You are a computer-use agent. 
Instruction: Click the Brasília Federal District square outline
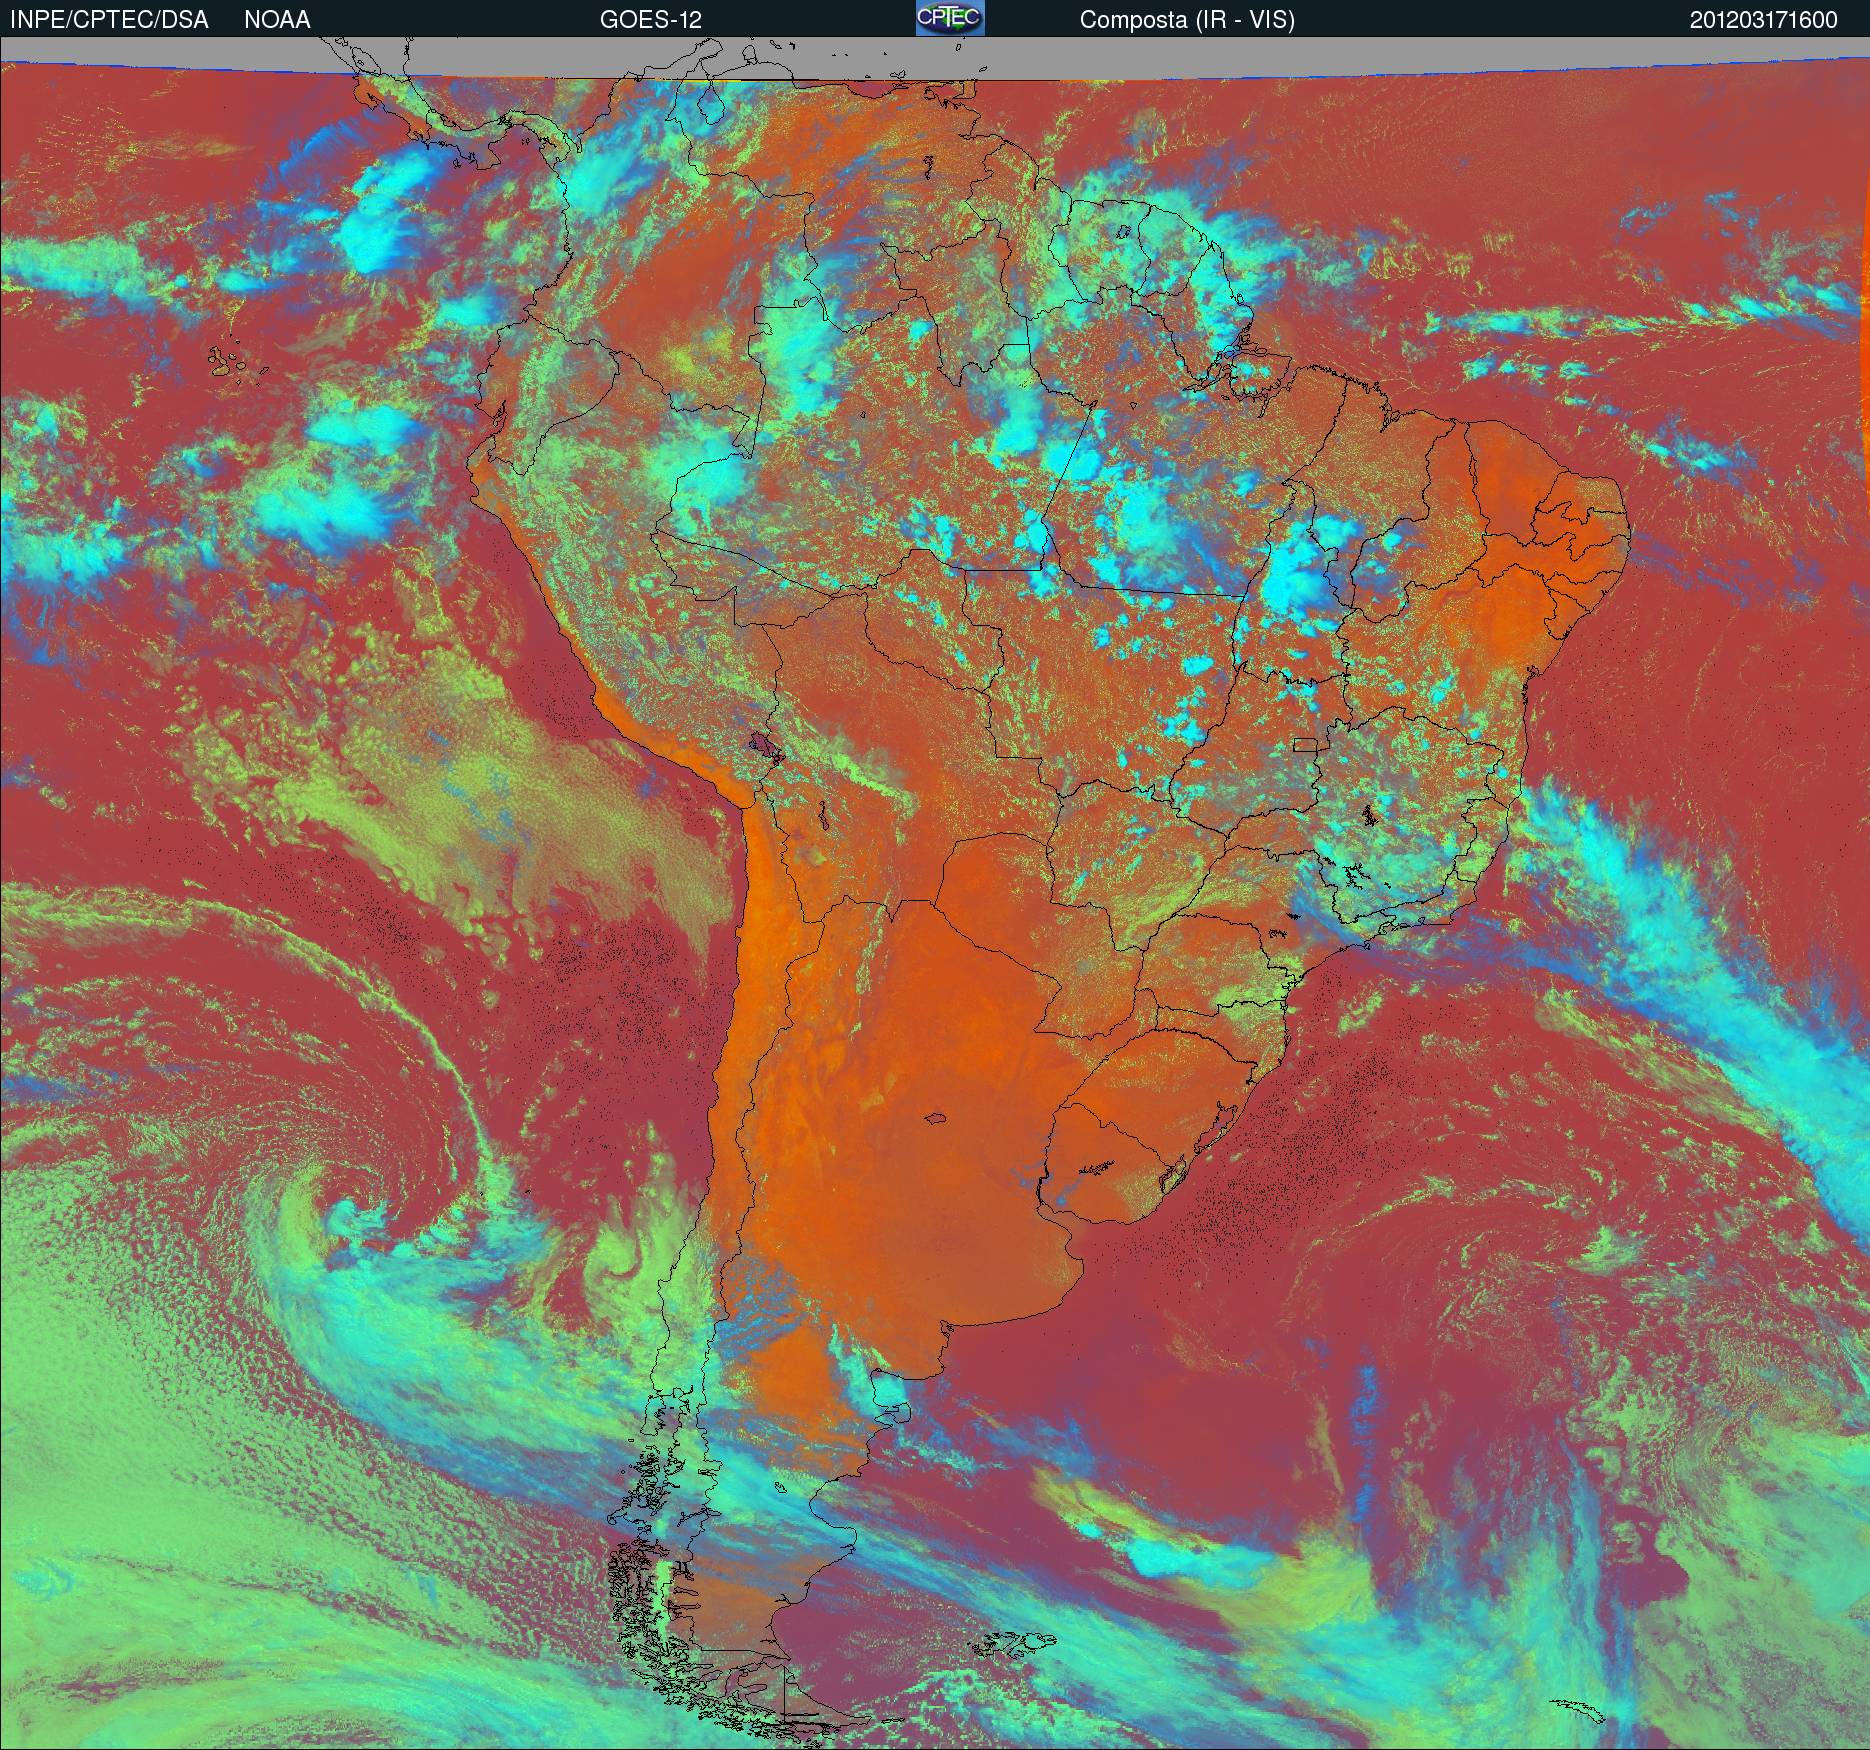[1306, 744]
